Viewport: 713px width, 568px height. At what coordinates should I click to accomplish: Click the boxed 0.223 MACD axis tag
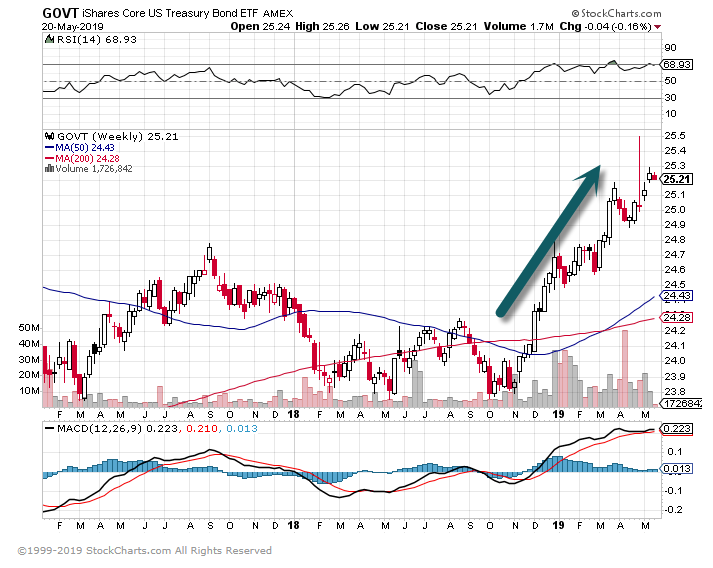[x=677, y=429]
